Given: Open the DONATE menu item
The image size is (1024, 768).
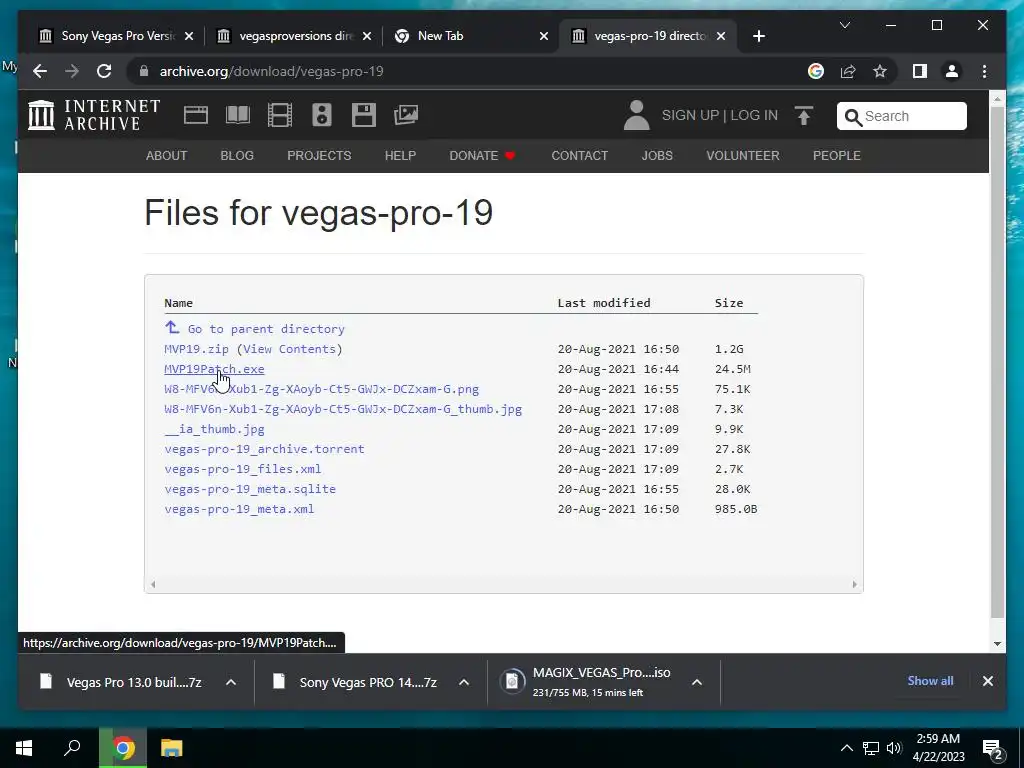Looking at the screenshot, I should 482,155.
